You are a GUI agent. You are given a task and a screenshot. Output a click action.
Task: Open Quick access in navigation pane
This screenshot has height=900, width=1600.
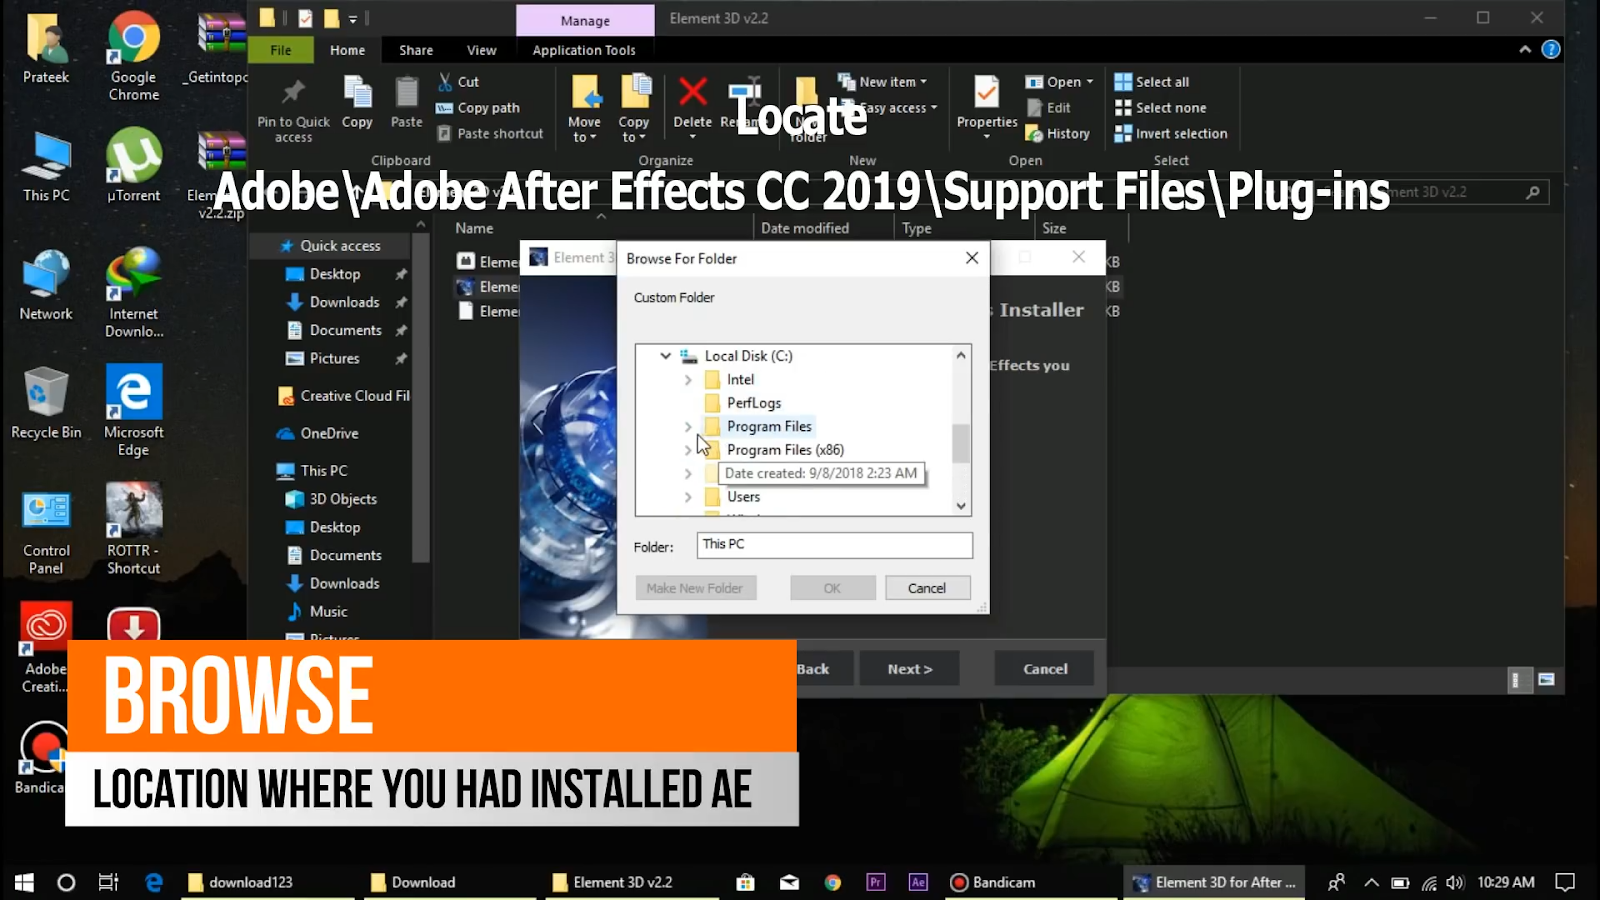[x=340, y=246]
